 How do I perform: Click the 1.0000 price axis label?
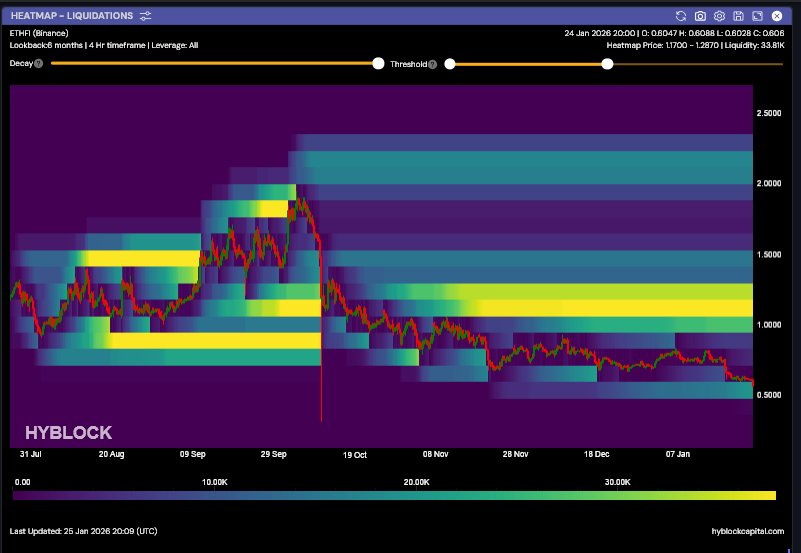769,325
